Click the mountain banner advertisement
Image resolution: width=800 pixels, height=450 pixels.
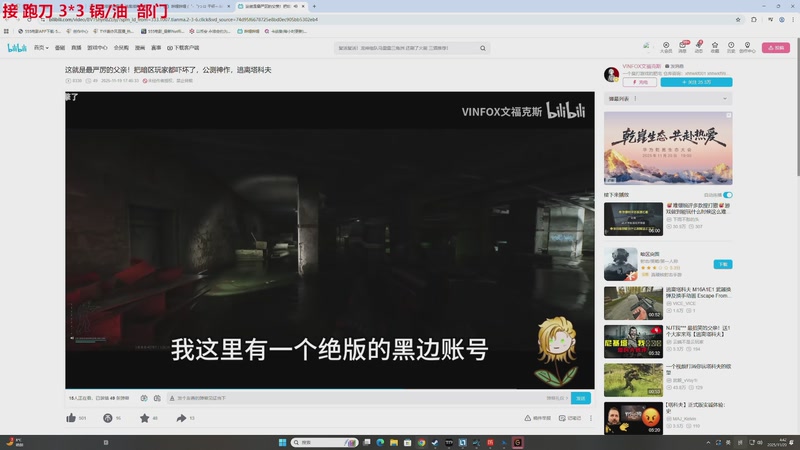[x=668, y=148]
